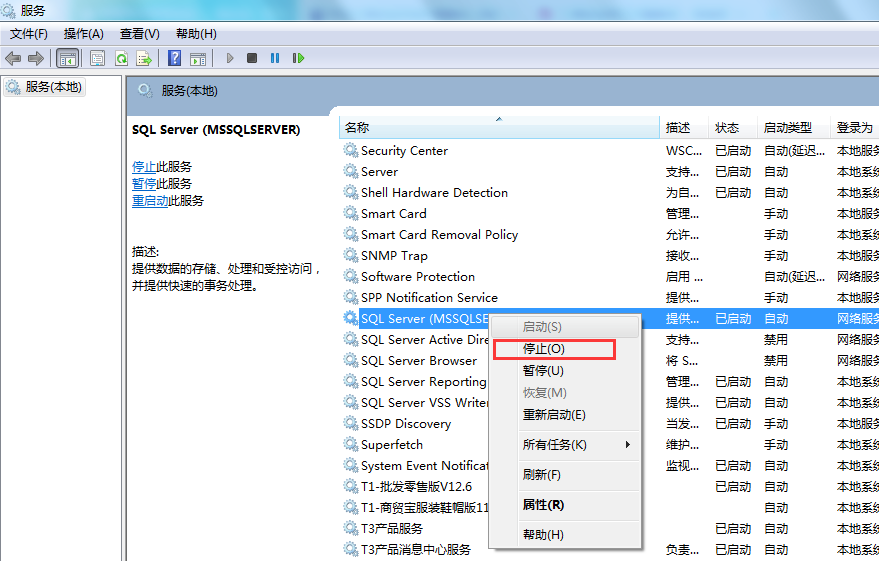Click the Export List toolbar icon
Viewport: 879px width, 561px height.
[x=144, y=58]
